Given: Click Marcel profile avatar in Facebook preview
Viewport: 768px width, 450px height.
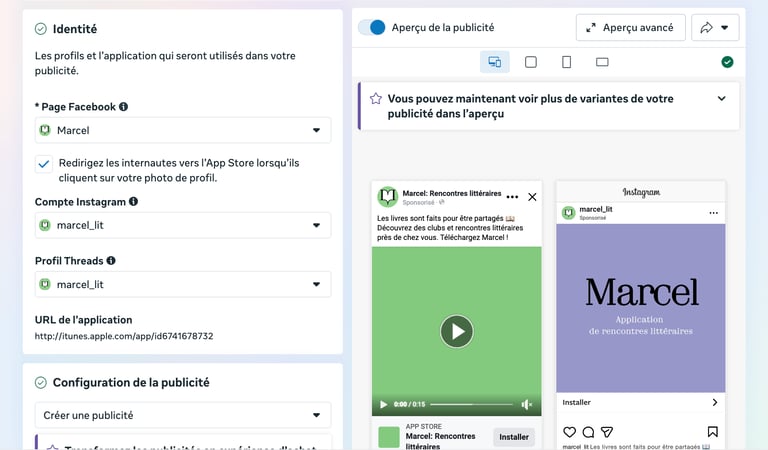Looking at the screenshot, I should 387,197.
